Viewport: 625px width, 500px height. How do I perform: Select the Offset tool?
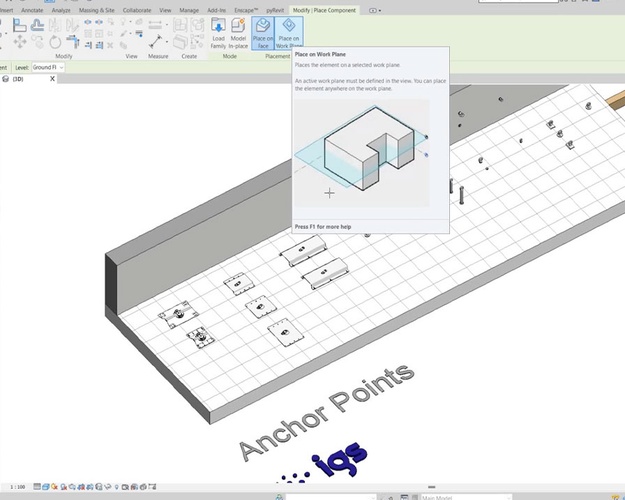(37, 25)
